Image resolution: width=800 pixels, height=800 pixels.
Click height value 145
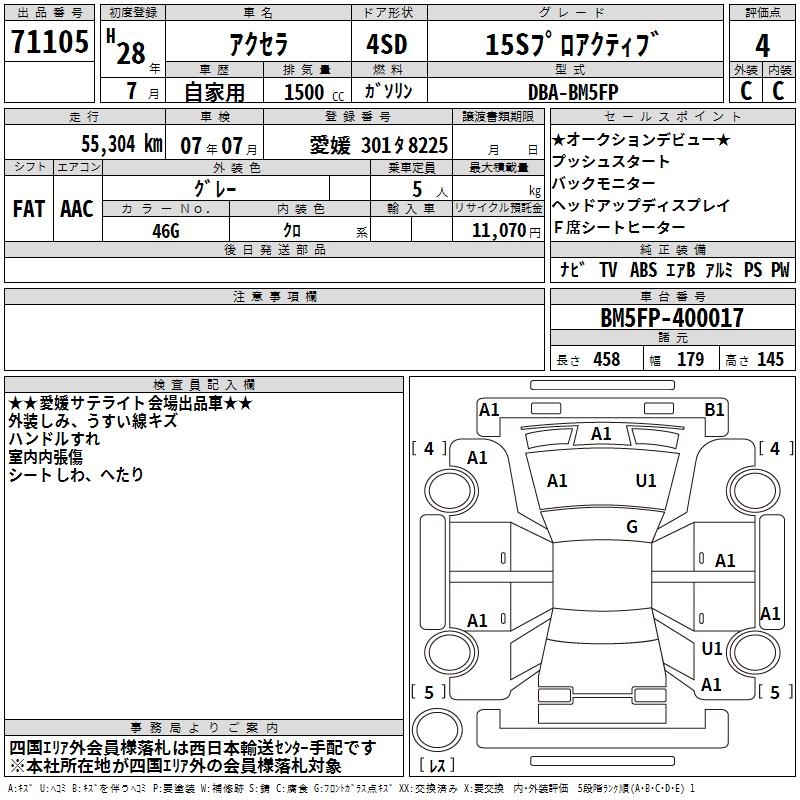pos(770,359)
